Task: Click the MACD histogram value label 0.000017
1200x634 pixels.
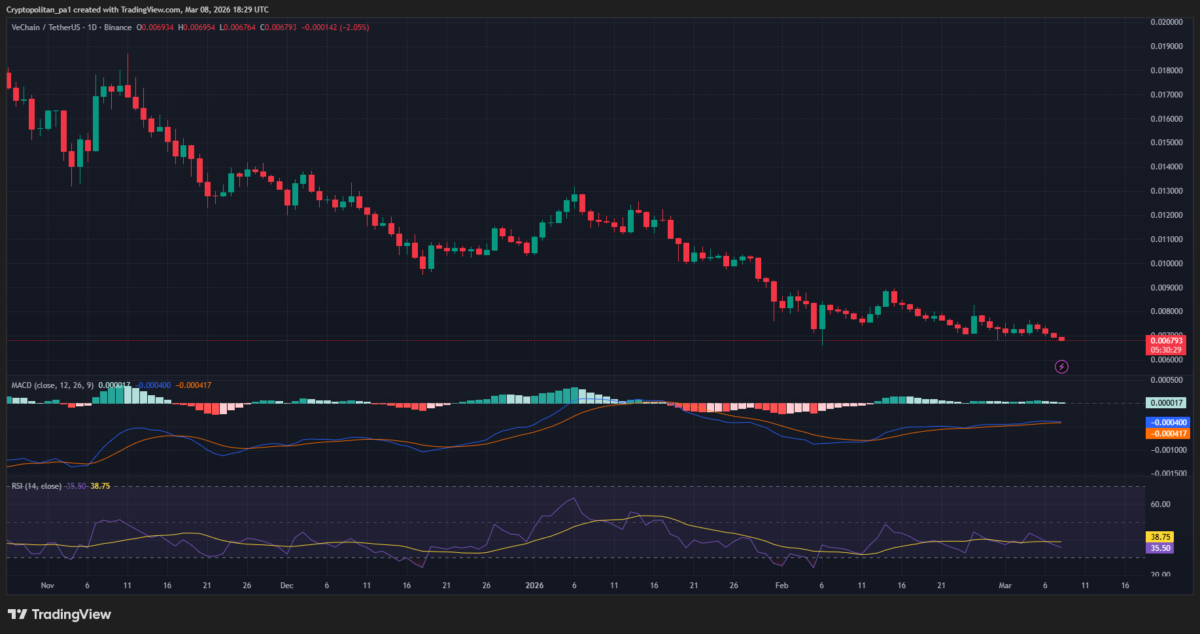Action: click(x=1166, y=402)
